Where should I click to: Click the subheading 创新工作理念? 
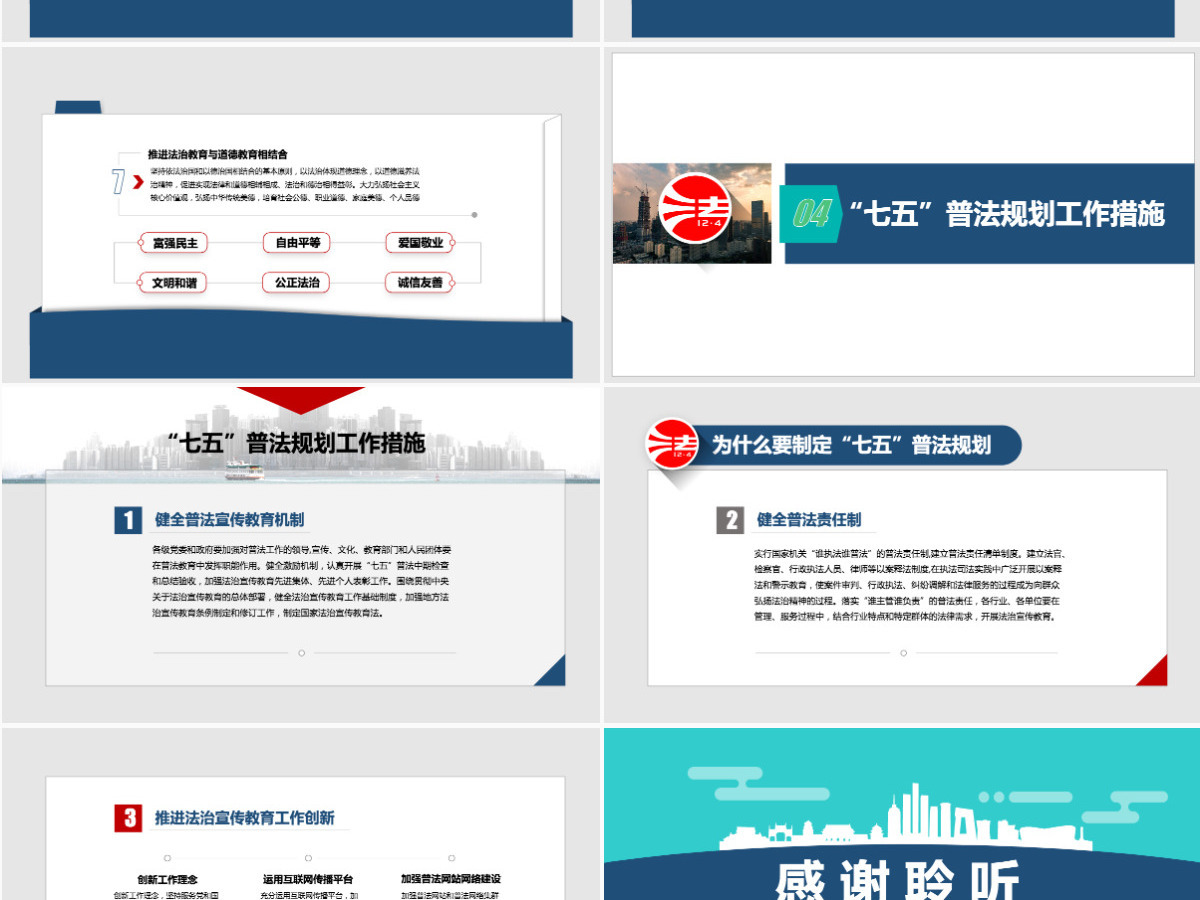click(167, 880)
